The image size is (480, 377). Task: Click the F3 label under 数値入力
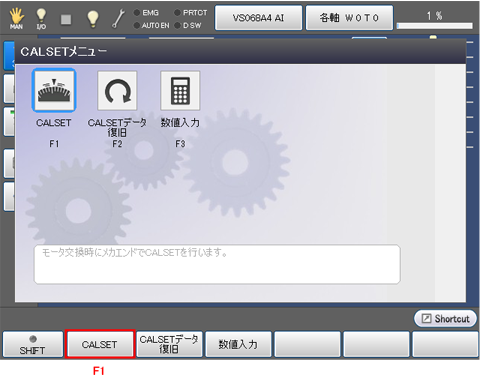[x=180, y=144]
